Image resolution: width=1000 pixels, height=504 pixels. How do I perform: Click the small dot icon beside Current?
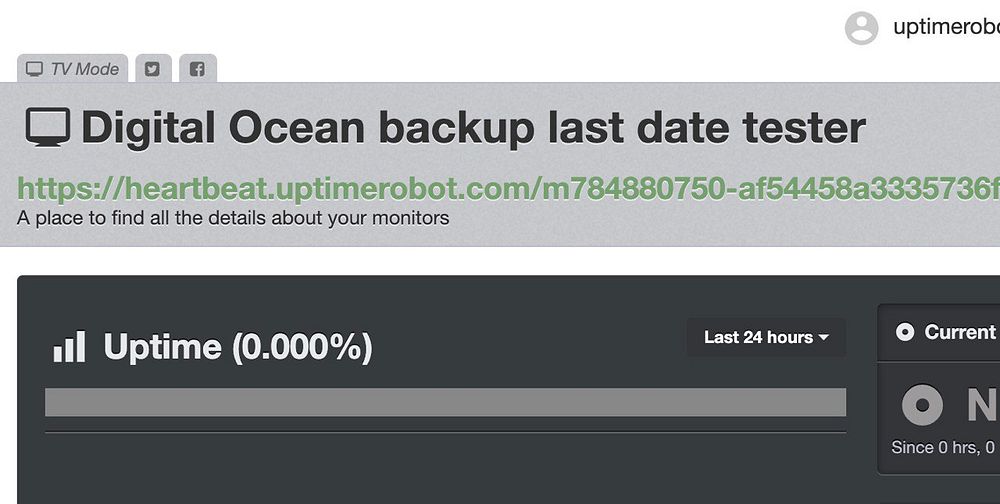[905, 332]
